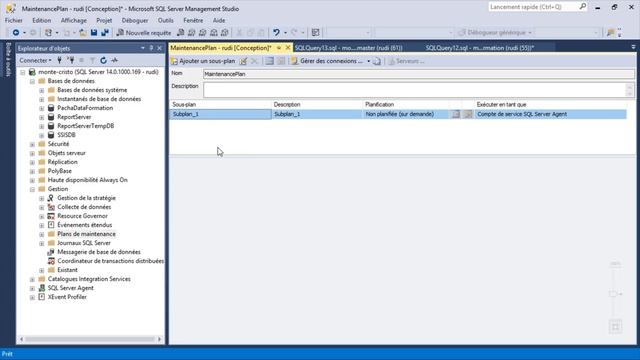Open Outils menu
Image resolution: width=640 pixels, height=360 pixels.
(166, 20)
